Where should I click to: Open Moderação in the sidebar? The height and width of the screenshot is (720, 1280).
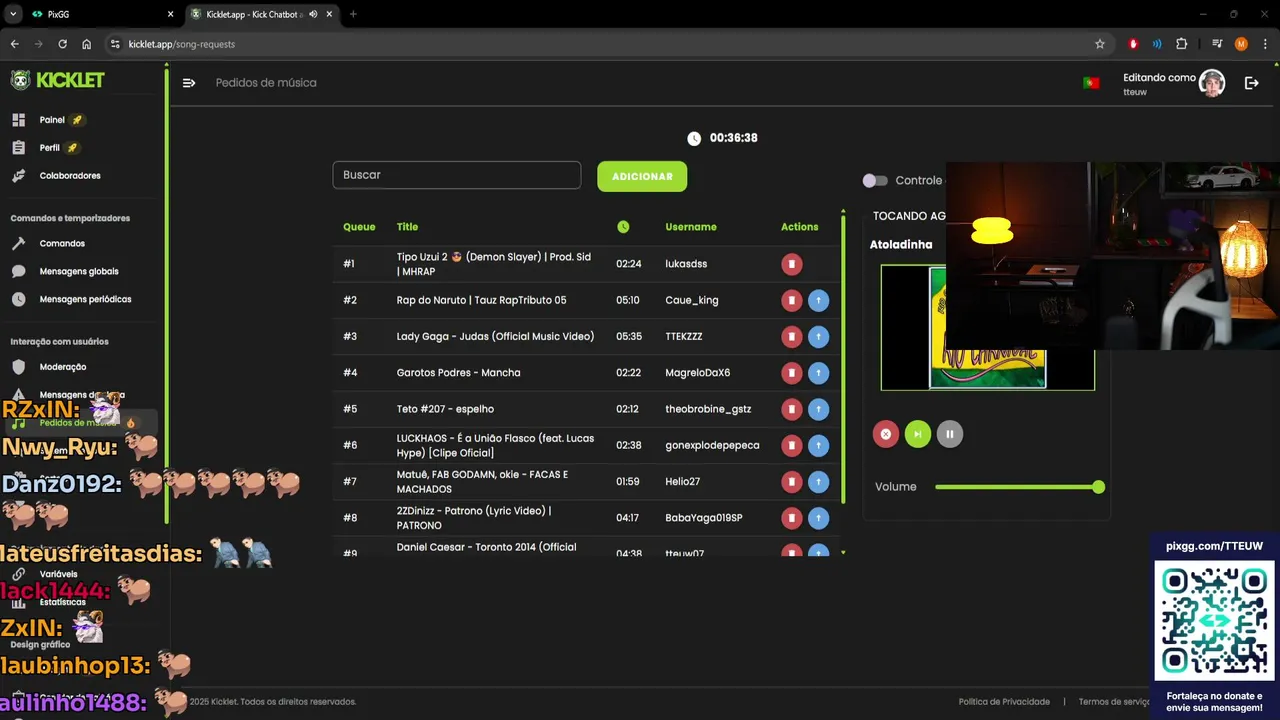click(x=63, y=367)
